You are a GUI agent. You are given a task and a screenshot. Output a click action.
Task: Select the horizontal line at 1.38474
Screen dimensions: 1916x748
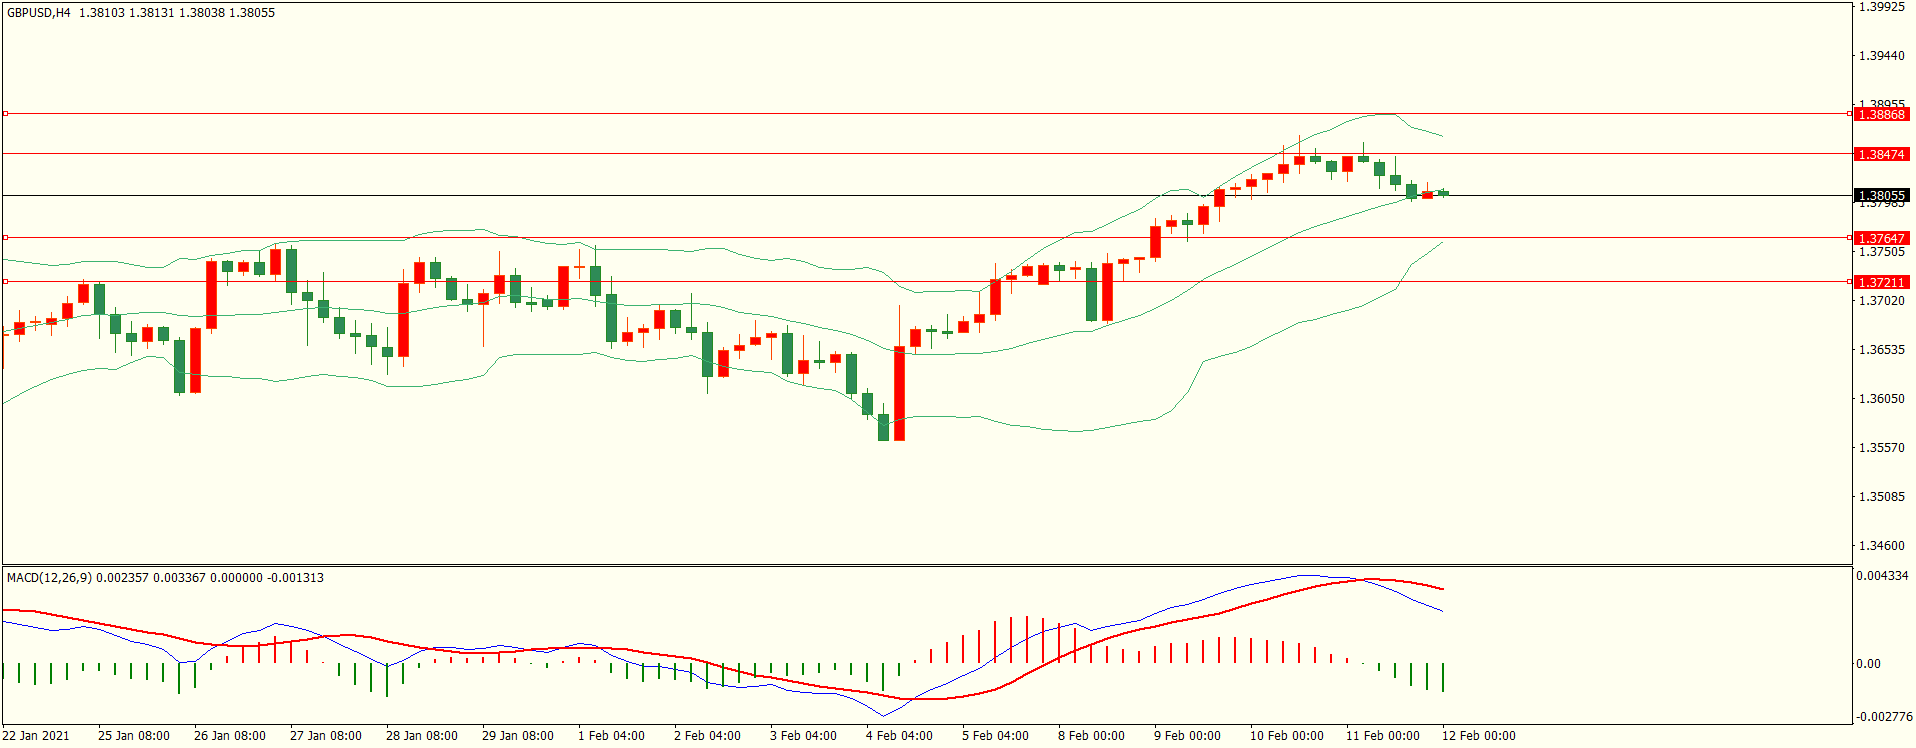926,154
